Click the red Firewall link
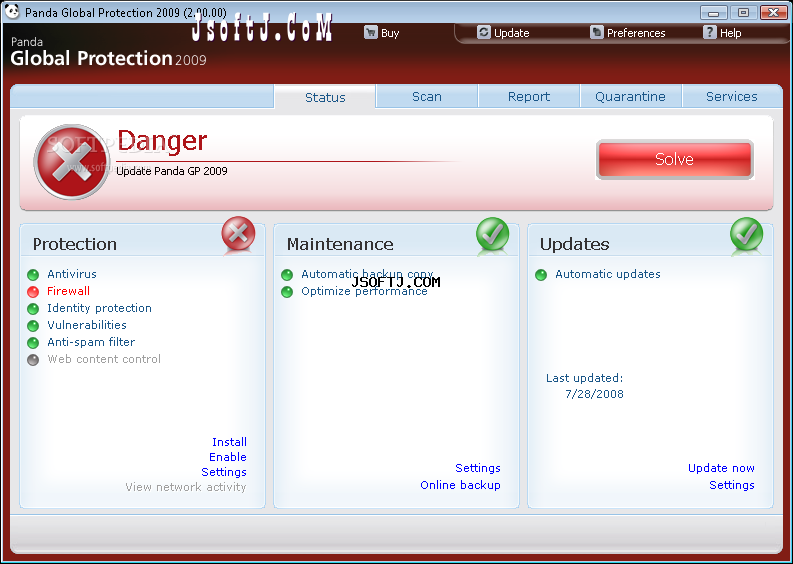Image resolution: width=793 pixels, height=564 pixels. click(68, 291)
